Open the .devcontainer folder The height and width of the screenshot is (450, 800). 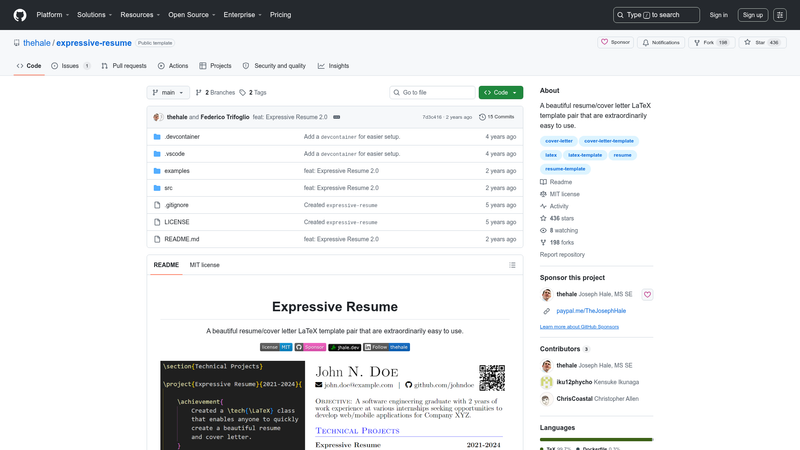click(x=182, y=137)
